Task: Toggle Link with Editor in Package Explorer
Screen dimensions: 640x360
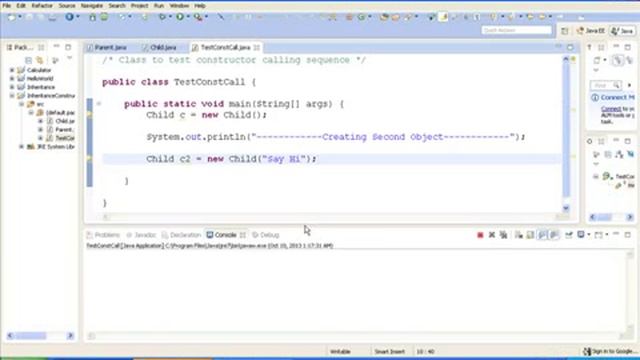Action: point(40,60)
